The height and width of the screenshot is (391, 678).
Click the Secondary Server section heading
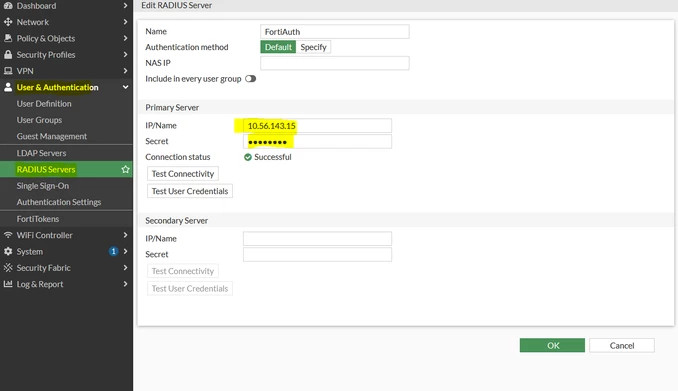[x=176, y=221]
